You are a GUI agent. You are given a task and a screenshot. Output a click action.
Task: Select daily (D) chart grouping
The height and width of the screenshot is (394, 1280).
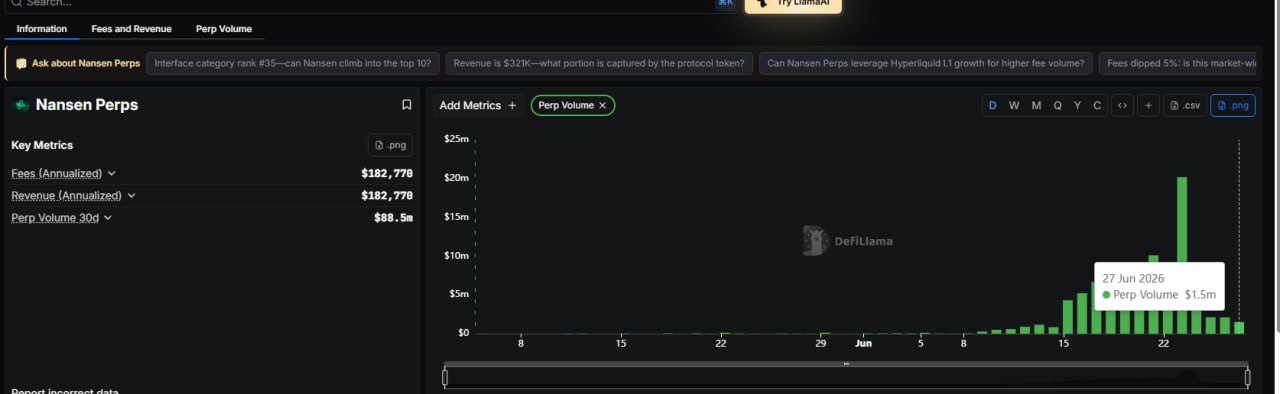pos(993,105)
